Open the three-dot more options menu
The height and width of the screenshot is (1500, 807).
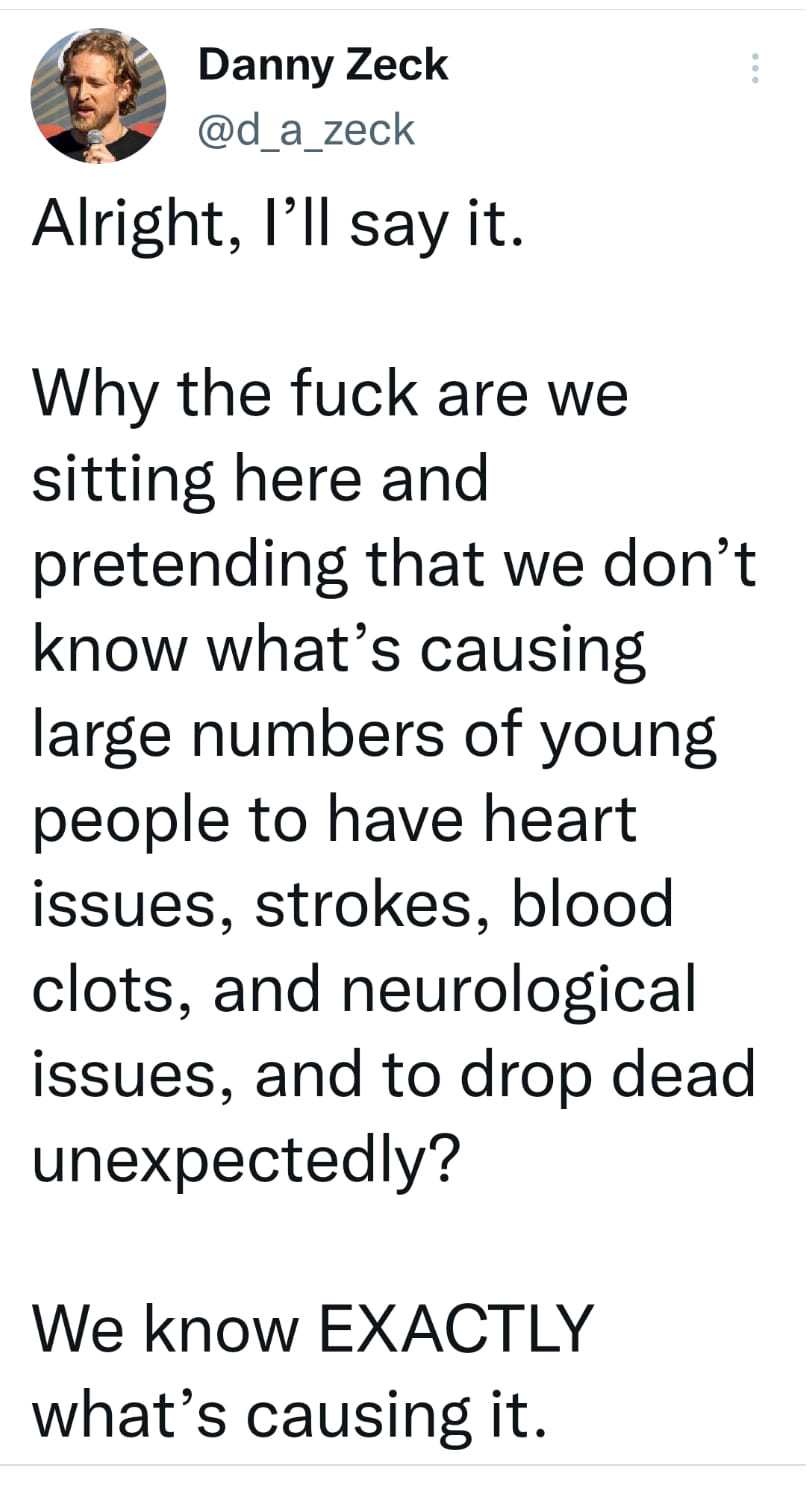tap(755, 68)
